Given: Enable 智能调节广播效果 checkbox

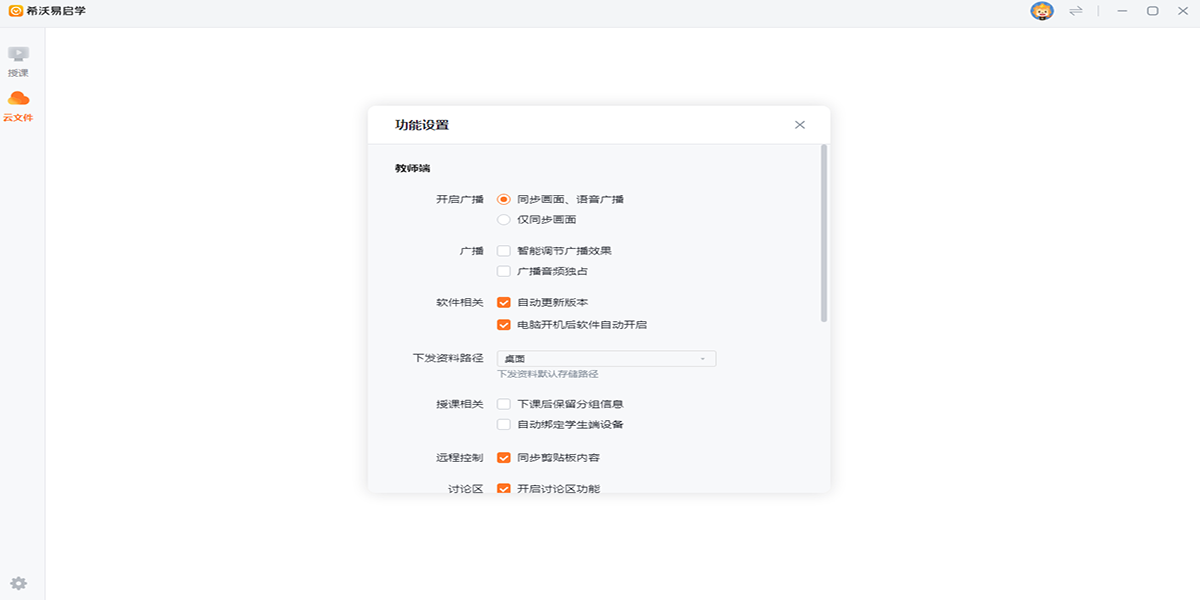Looking at the screenshot, I should pyautogui.click(x=504, y=251).
